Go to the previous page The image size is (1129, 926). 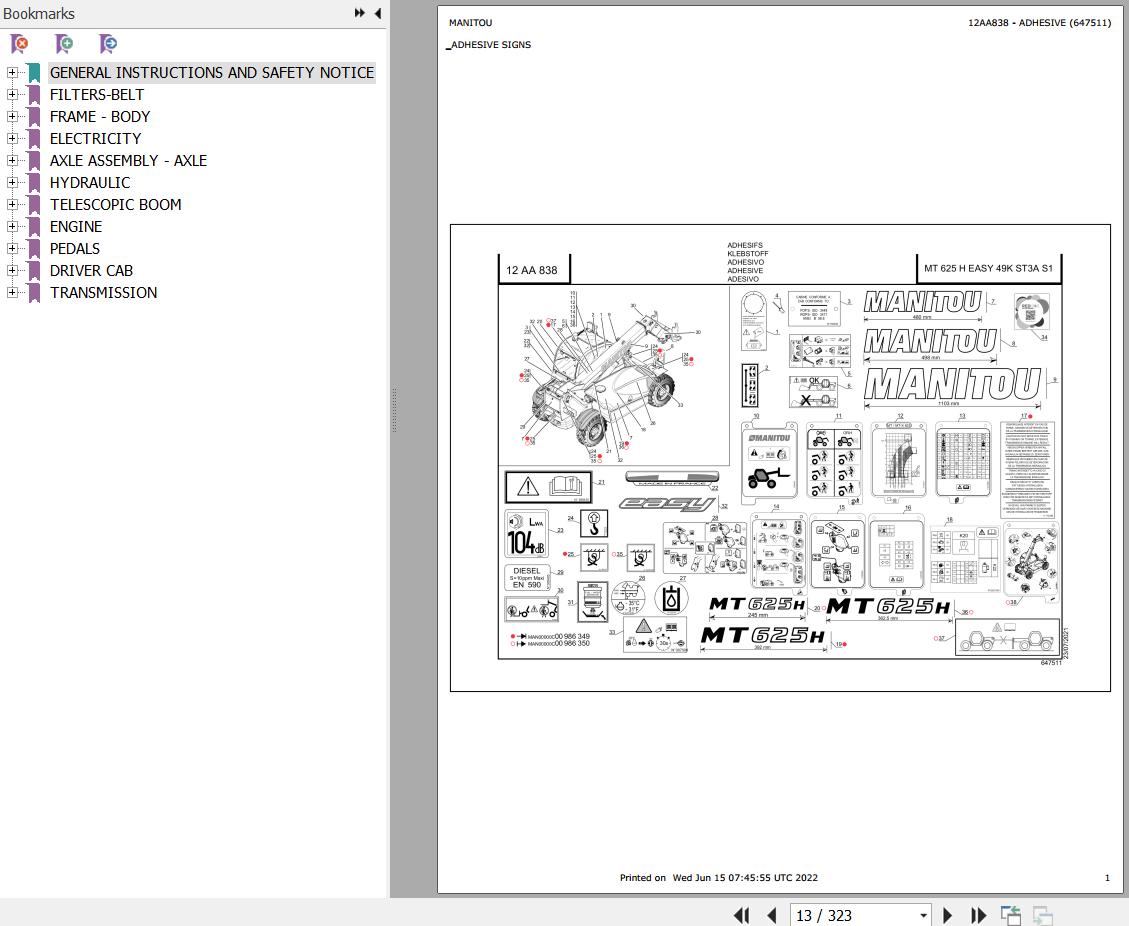click(772, 915)
